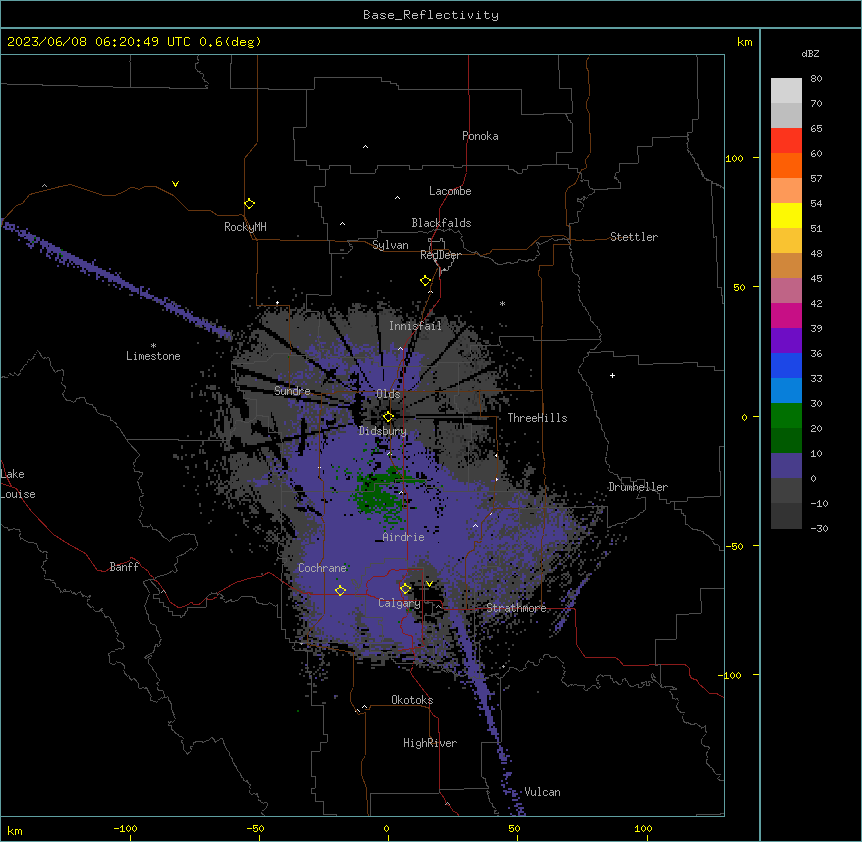Click the yellow diamond marker south of RedDeer

[426, 281]
